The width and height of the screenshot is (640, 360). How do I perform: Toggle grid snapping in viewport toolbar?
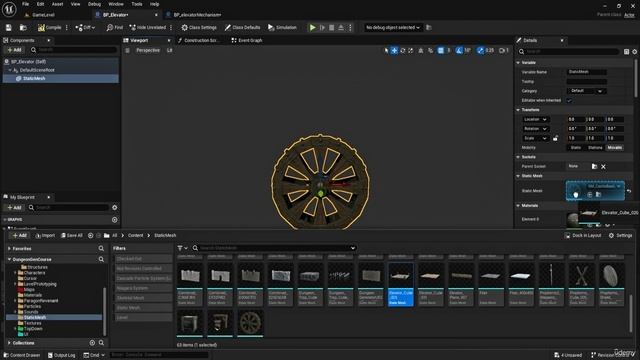click(x=440, y=50)
